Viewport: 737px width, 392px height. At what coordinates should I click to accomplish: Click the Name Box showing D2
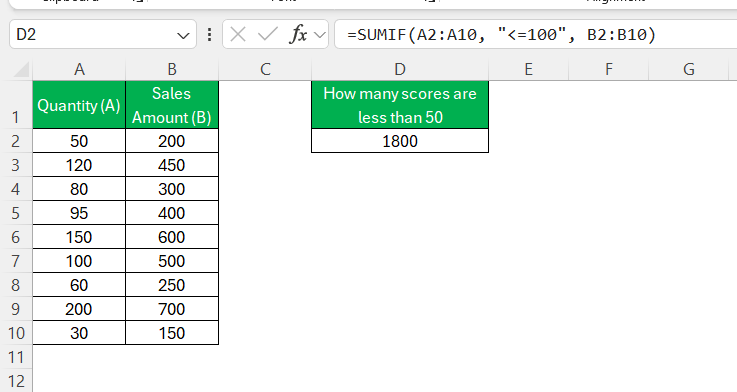102,34
